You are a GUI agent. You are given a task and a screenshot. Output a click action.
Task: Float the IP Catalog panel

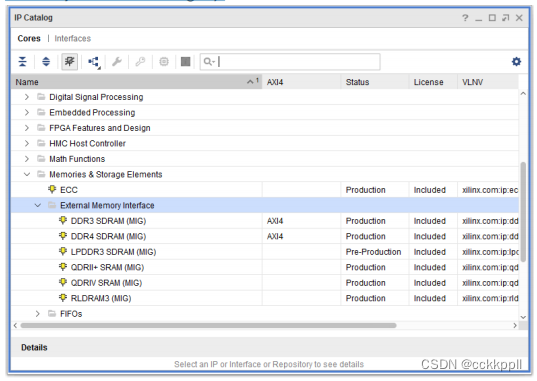(505, 18)
